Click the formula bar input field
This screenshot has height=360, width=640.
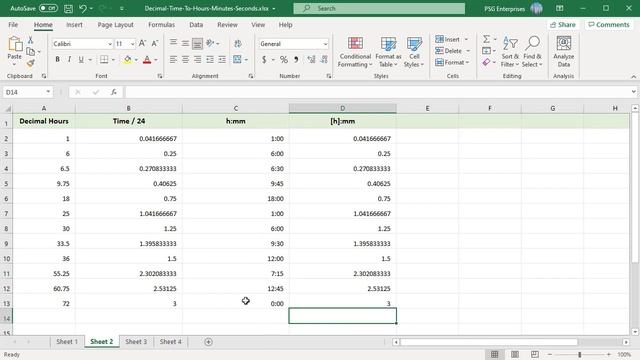tap(378, 92)
